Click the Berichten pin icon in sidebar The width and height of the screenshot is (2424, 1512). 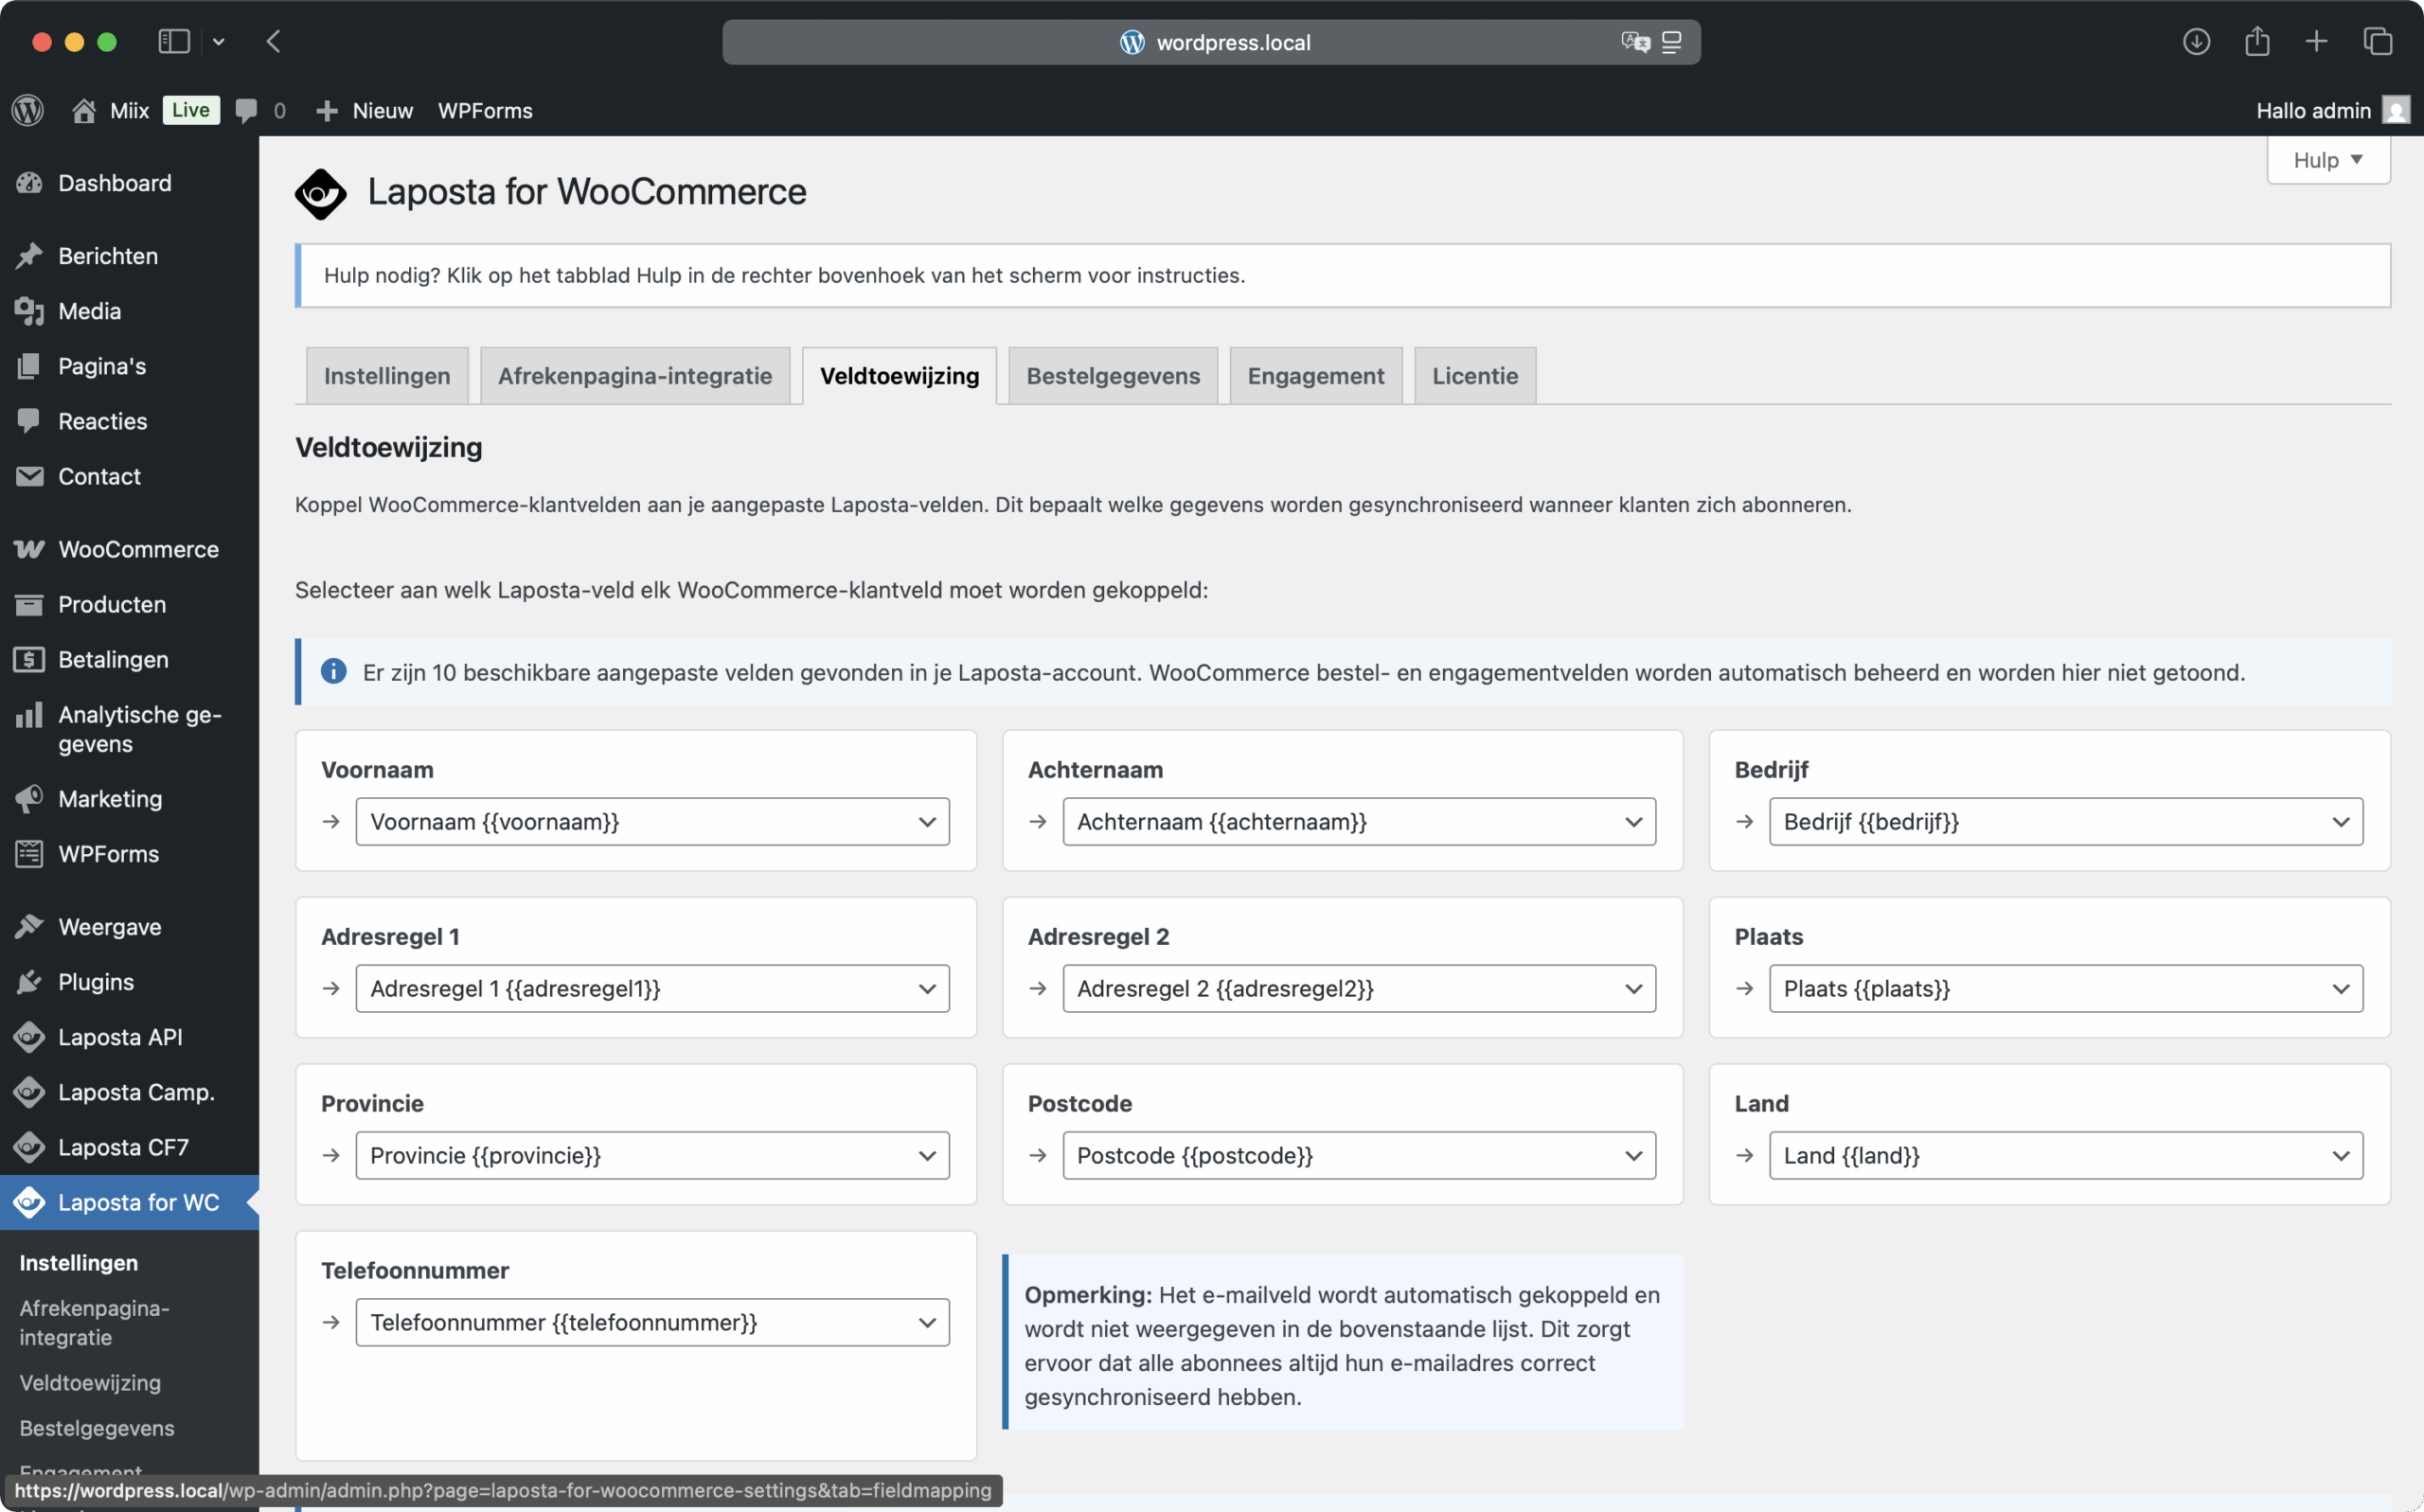click(29, 256)
